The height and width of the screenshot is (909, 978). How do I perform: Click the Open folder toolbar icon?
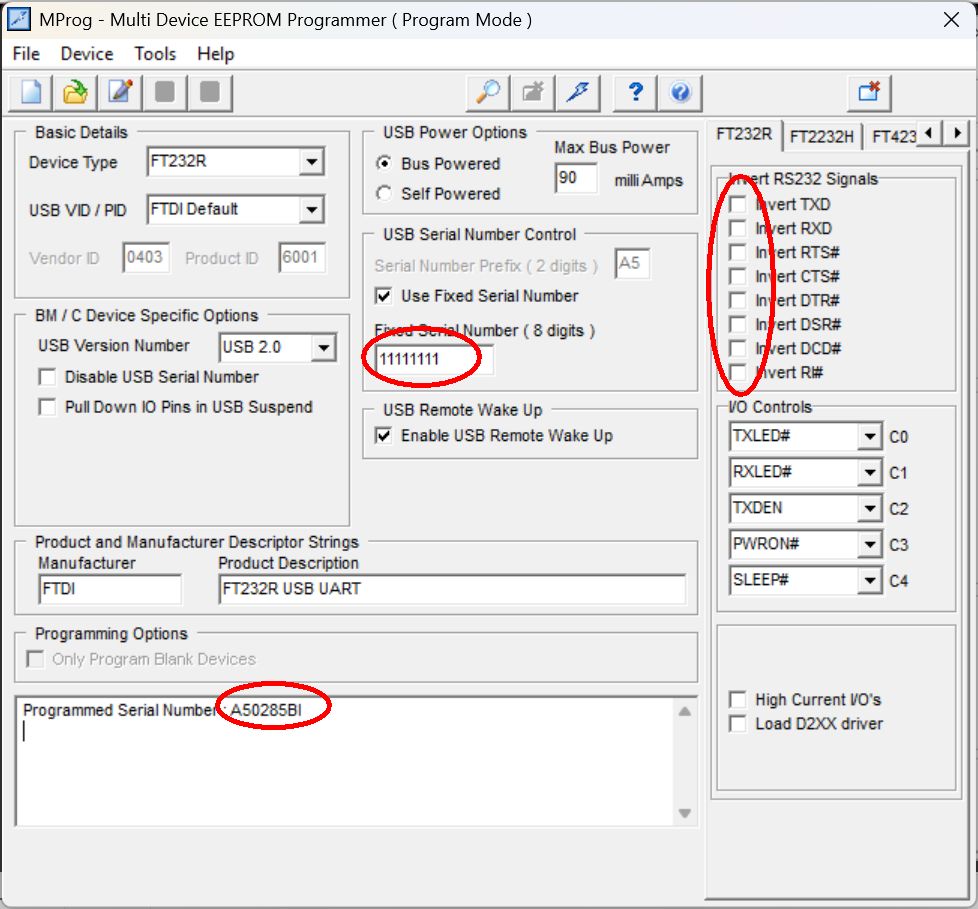75,93
